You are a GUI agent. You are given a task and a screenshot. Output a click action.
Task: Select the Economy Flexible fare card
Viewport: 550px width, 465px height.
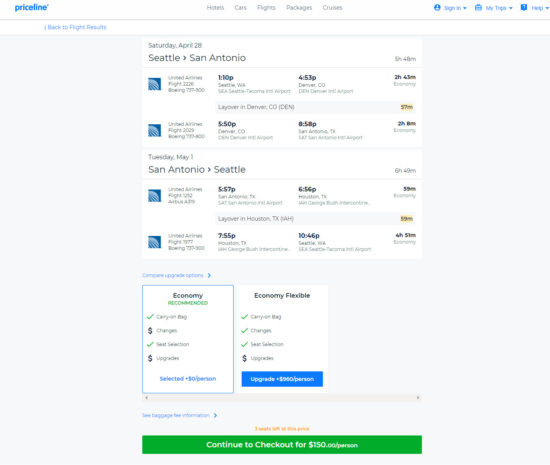point(282,339)
